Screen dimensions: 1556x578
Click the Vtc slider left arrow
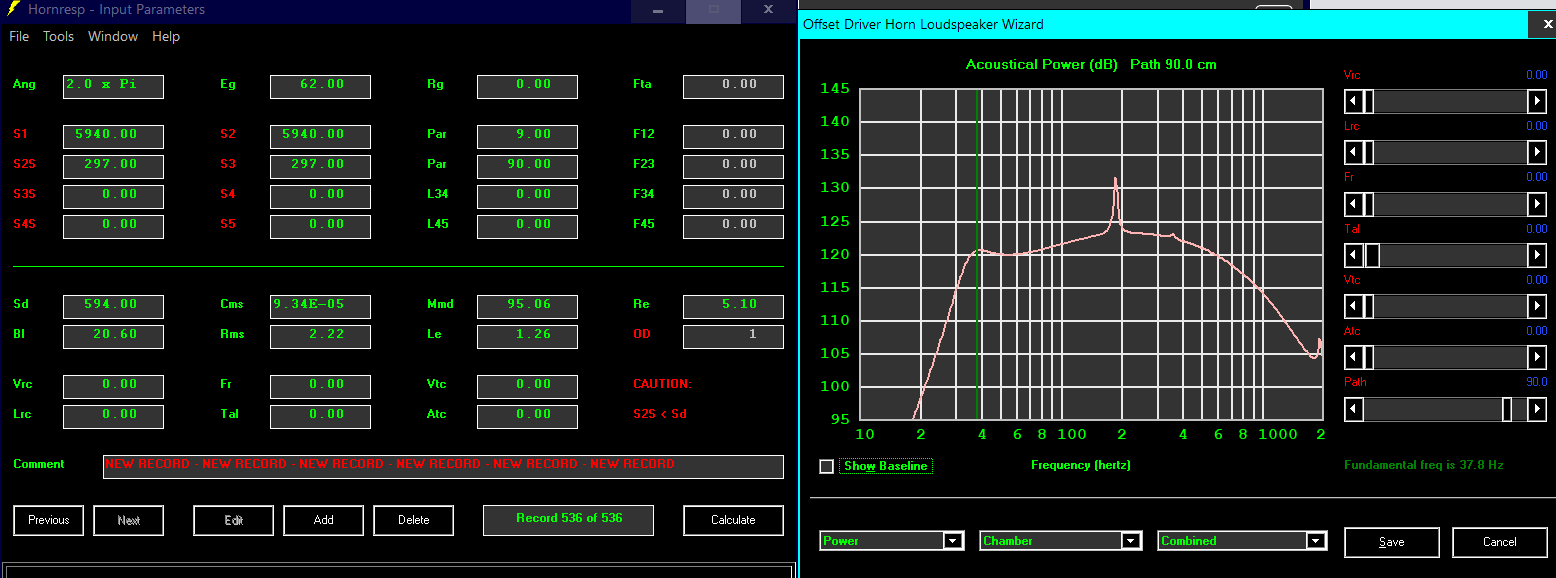[x=1353, y=306]
